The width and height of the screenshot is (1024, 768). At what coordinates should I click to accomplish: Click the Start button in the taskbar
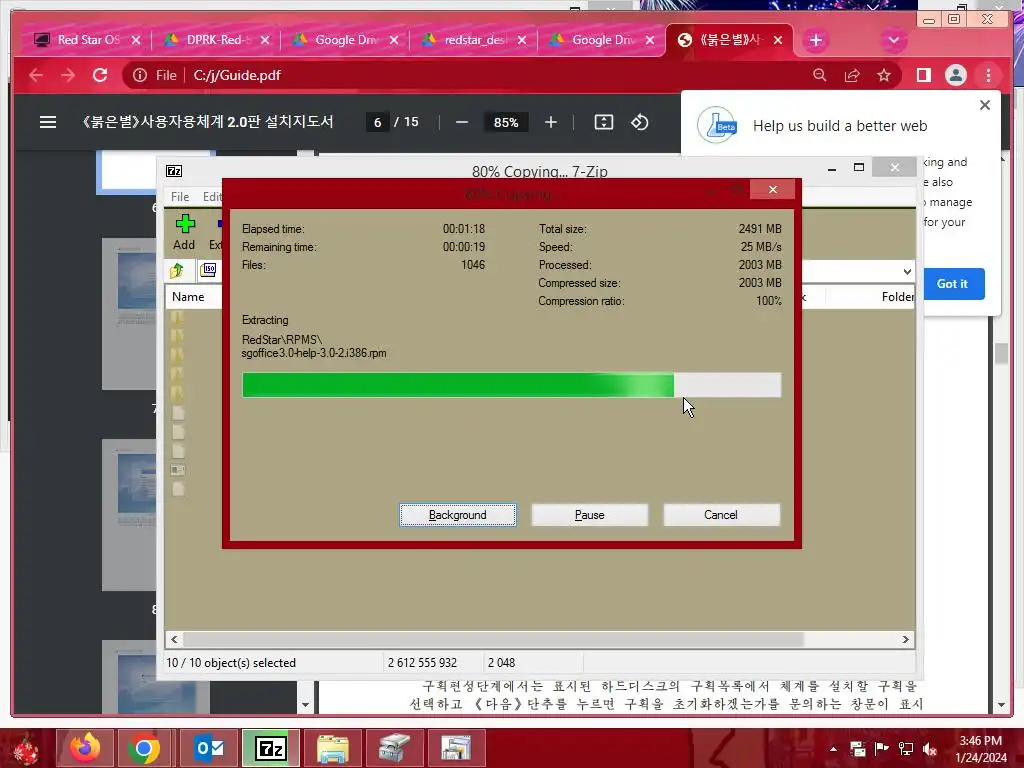coord(25,748)
